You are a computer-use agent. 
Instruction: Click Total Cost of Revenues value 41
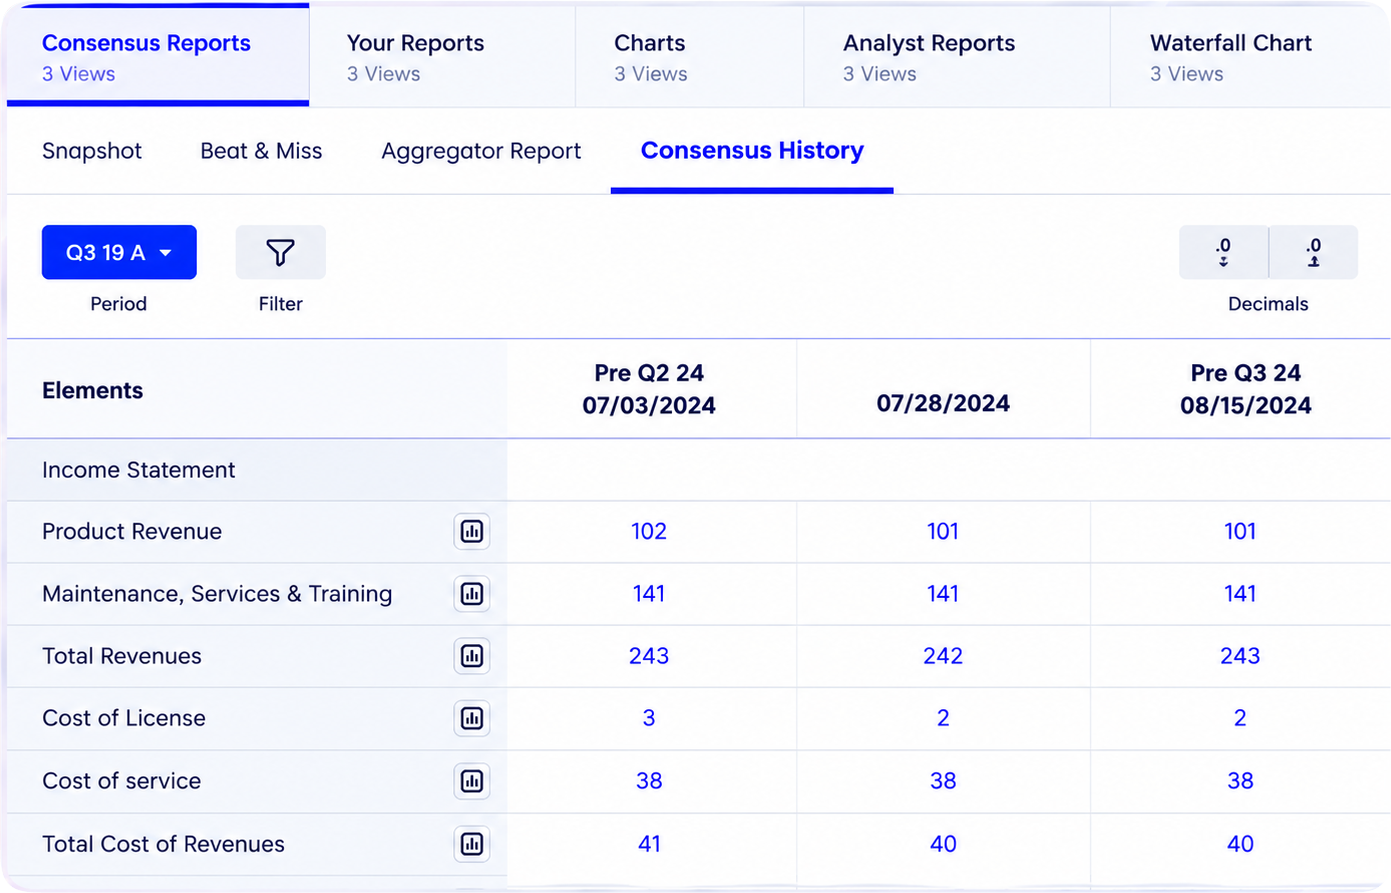[x=649, y=844]
